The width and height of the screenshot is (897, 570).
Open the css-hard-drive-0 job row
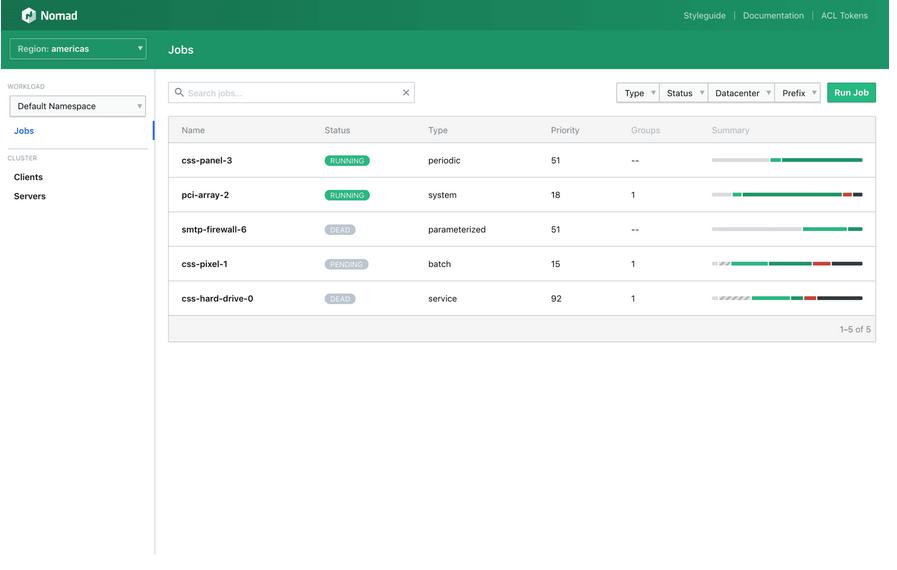pos(217,299)
